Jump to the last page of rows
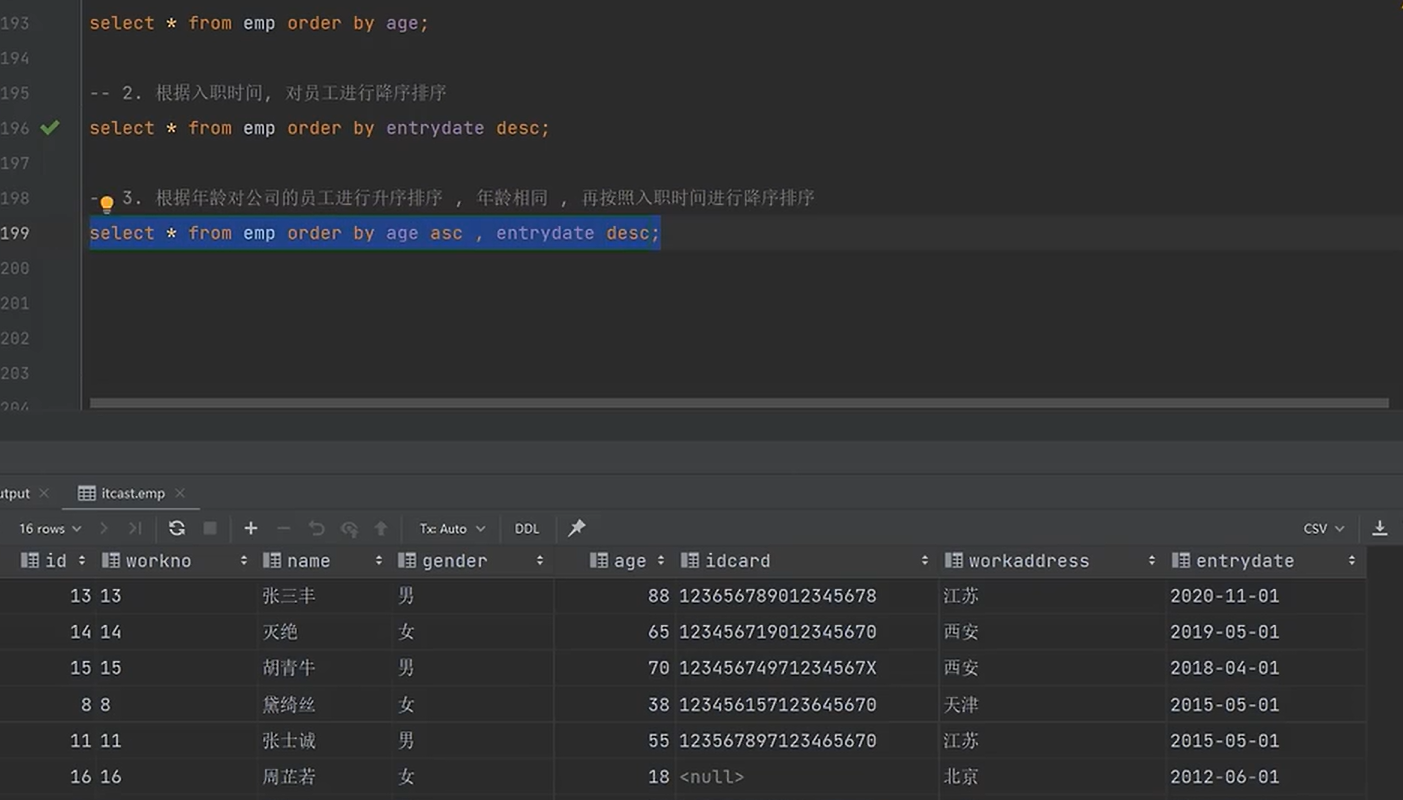Viewport: 1403px width, 800px height. coord(135,528)
